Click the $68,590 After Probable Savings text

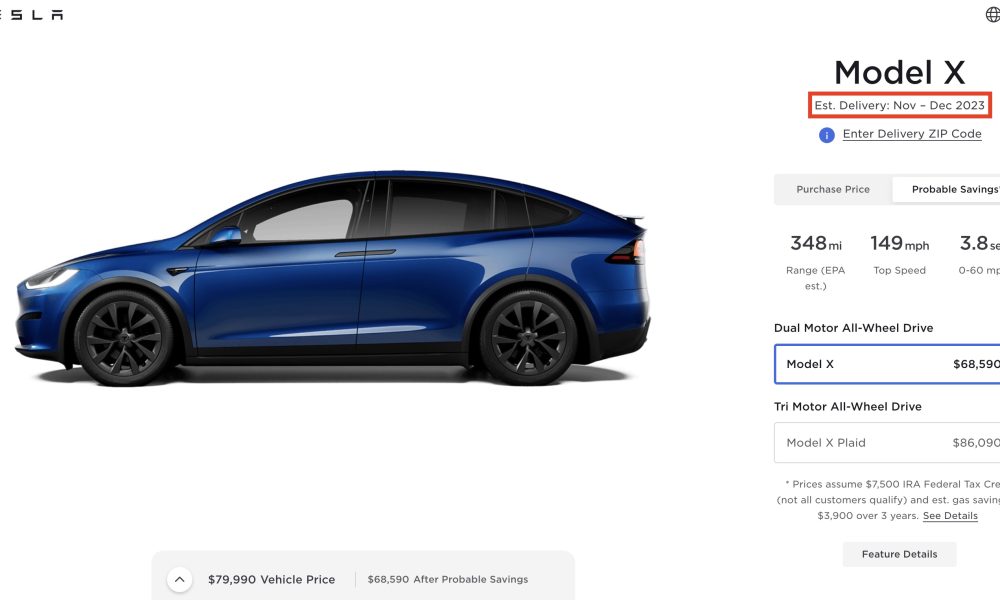point(448,580)
